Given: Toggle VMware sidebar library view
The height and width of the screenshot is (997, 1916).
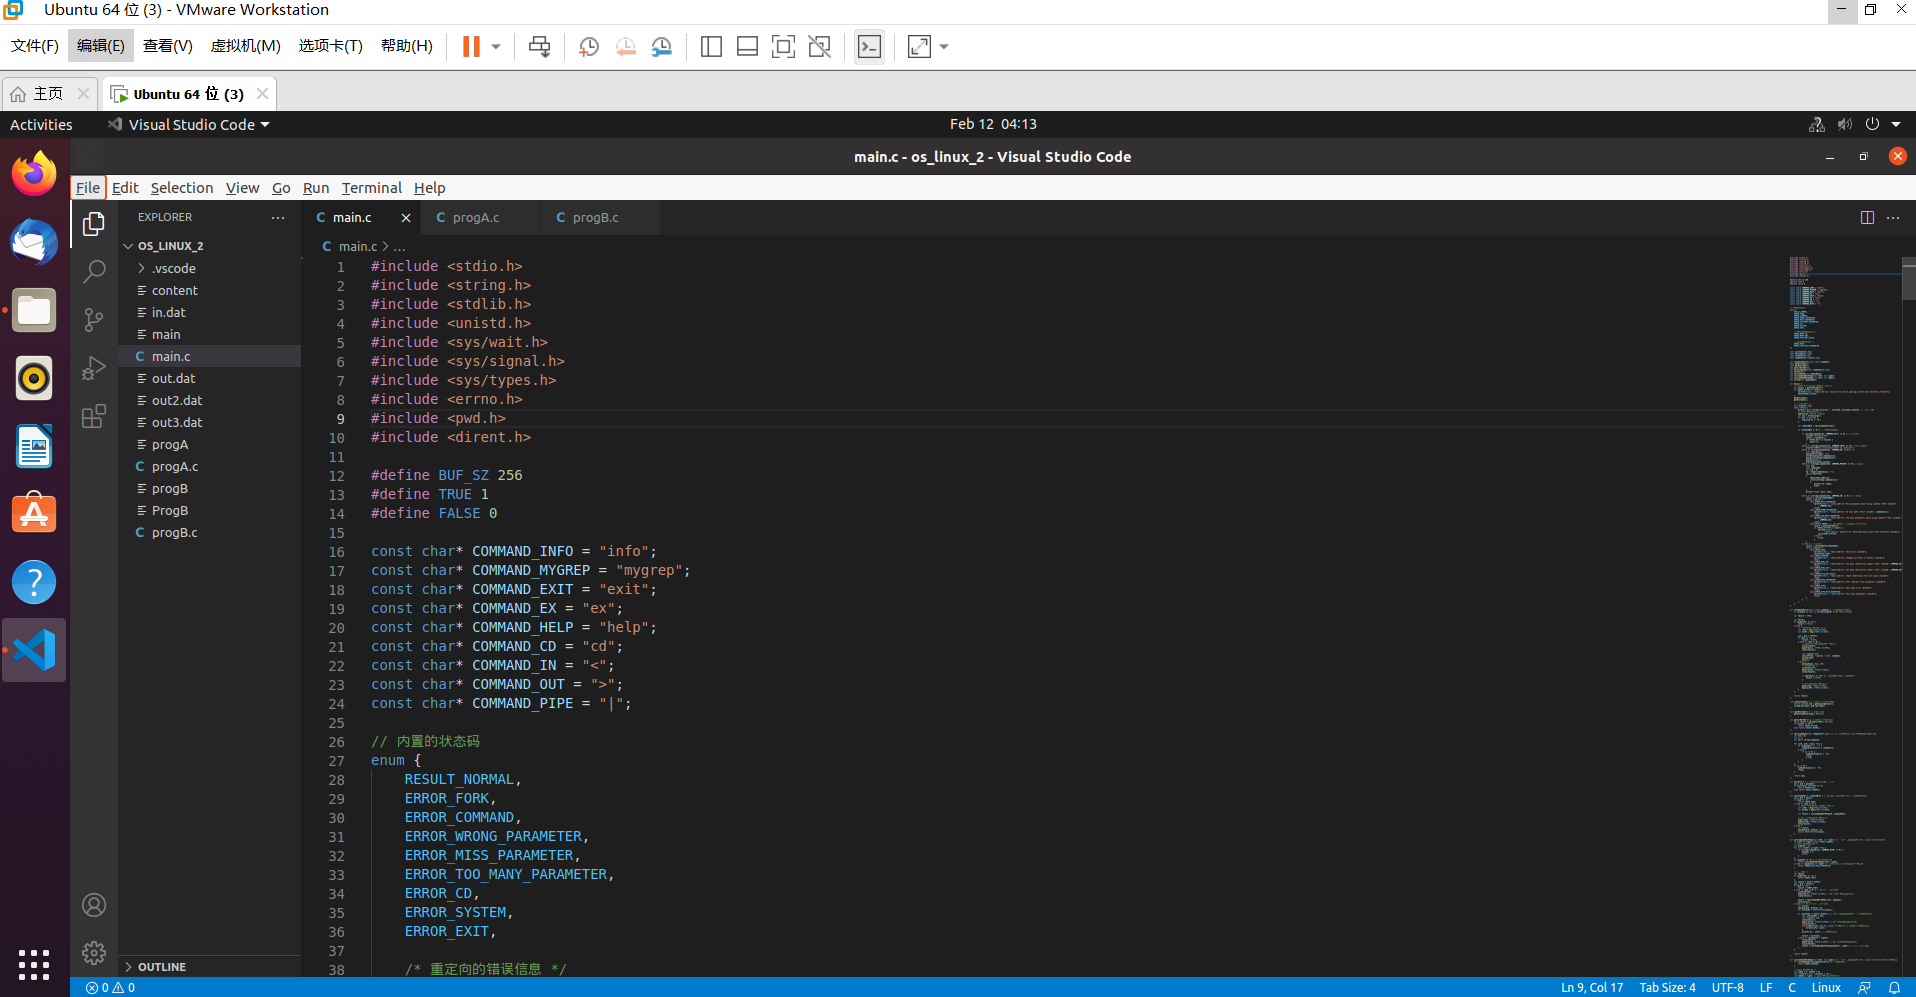Looking at the screenshot, I should pyautogui.click(x=711, y=46).
